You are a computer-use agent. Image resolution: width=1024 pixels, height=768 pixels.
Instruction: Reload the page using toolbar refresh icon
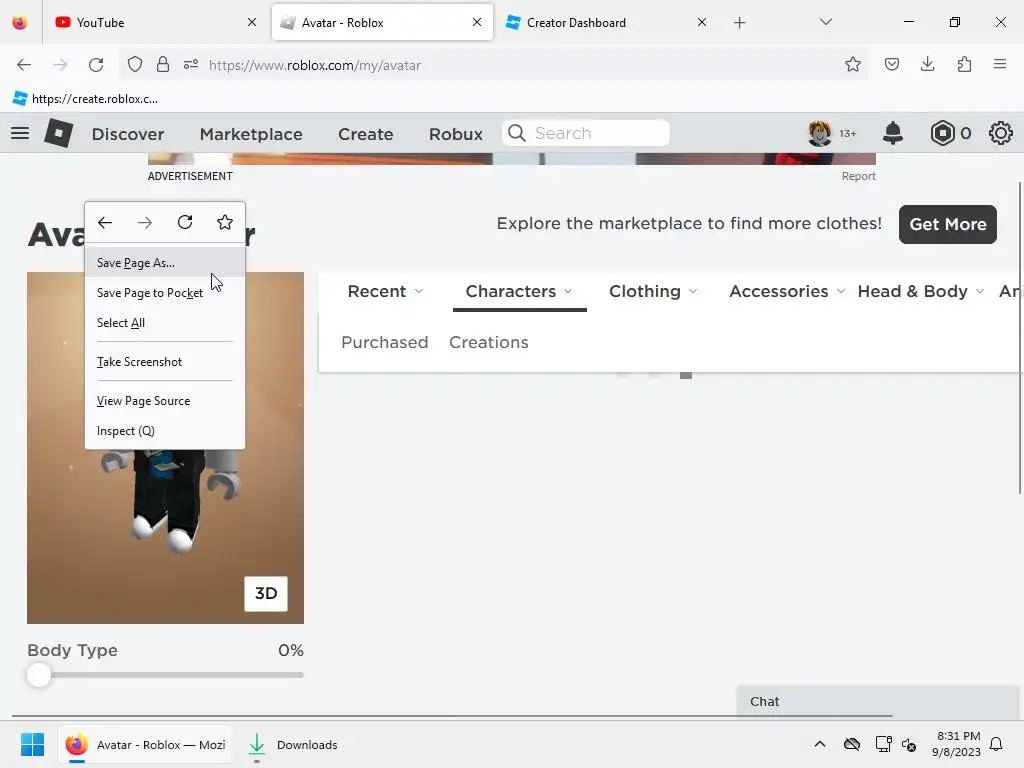coord(96,65)
